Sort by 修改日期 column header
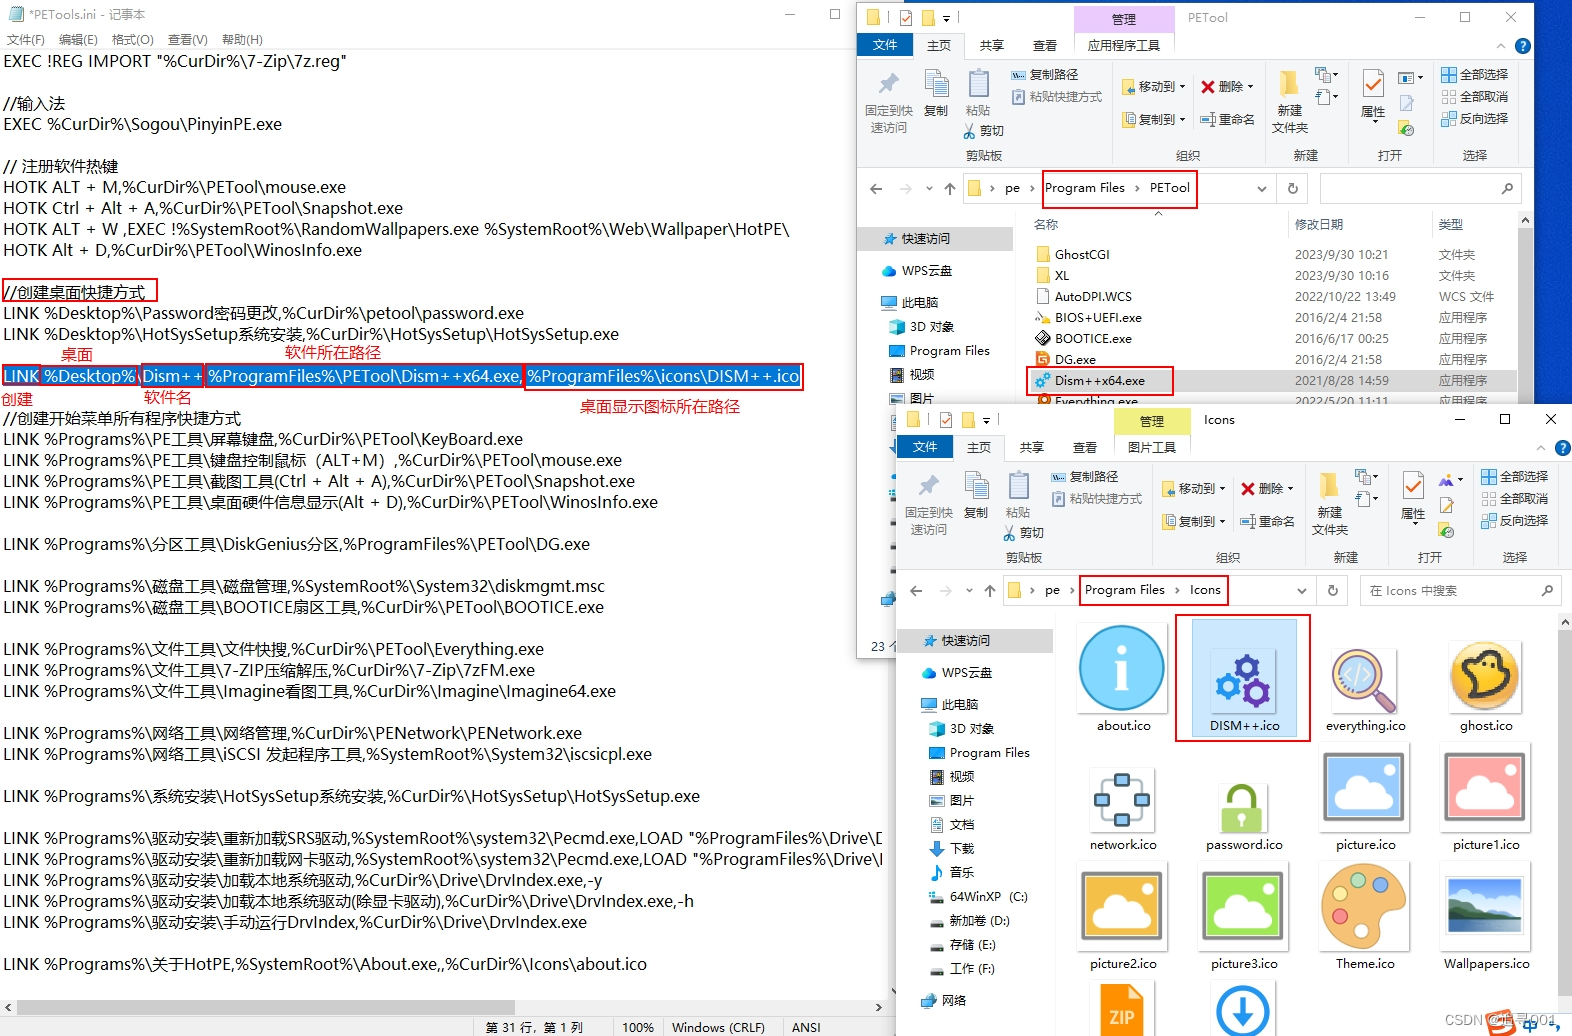The image size is (1572, 1036). click(1319, 225)
